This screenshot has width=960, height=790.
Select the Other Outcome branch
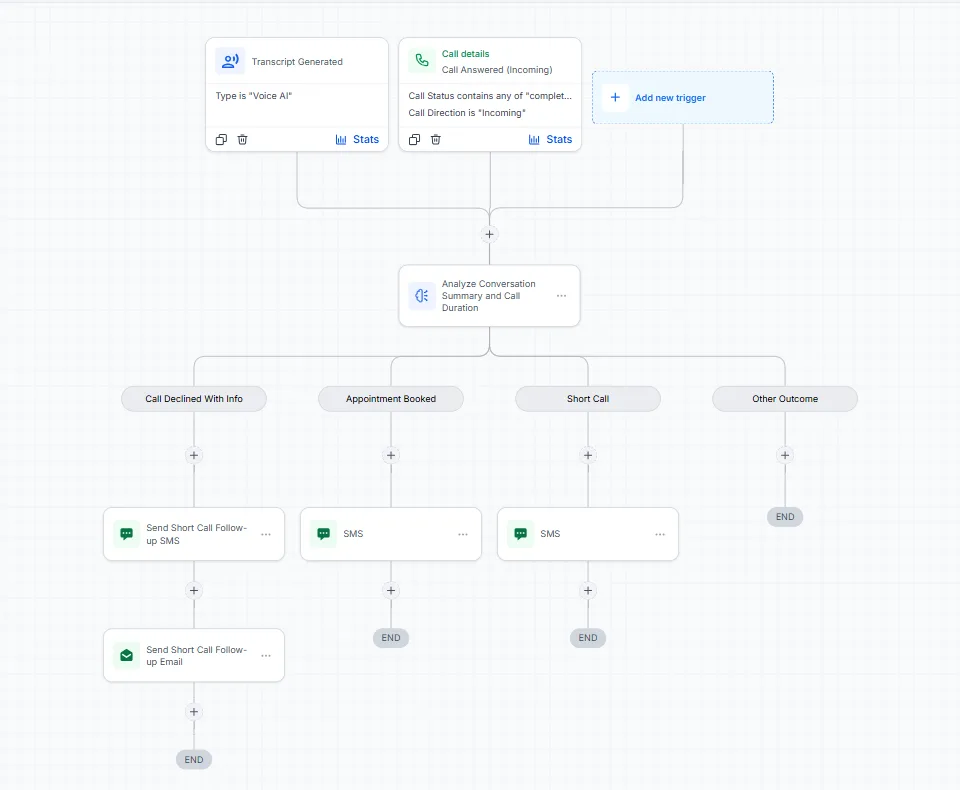point(785,399)
